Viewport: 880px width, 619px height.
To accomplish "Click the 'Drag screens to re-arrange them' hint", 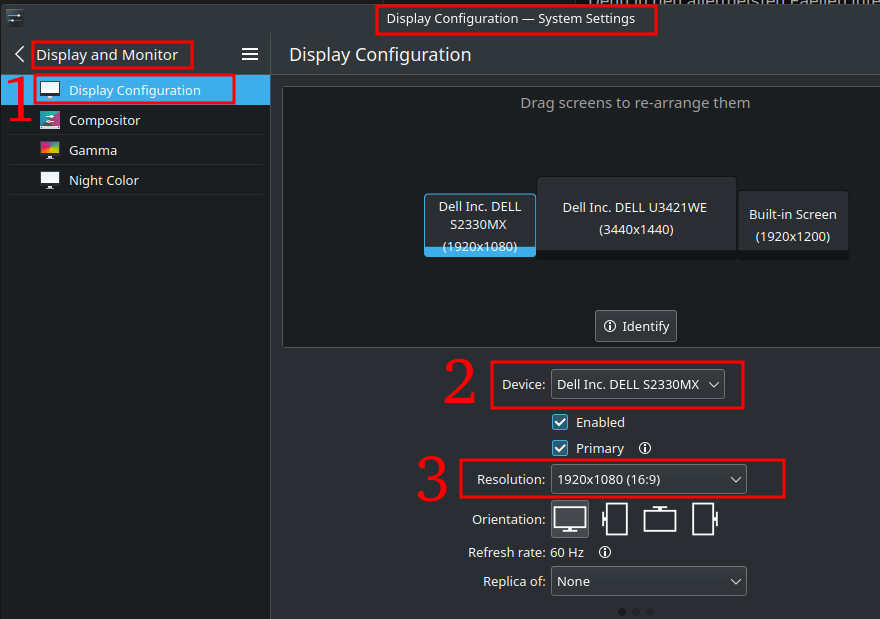I will click(x=635, y=103).
